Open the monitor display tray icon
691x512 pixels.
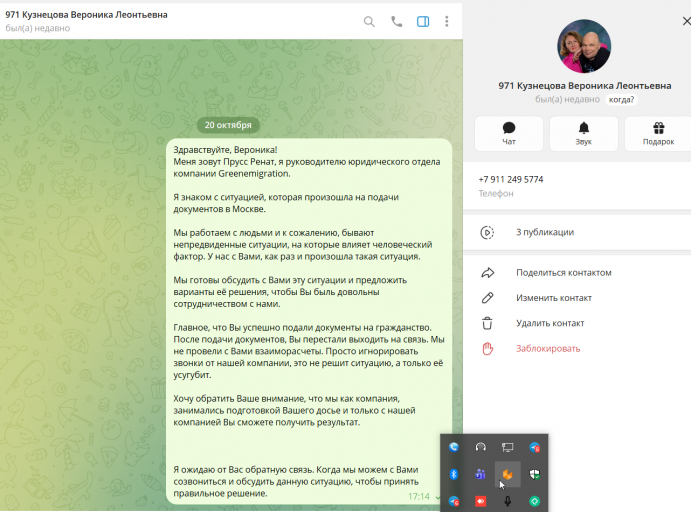pos(507,448)
